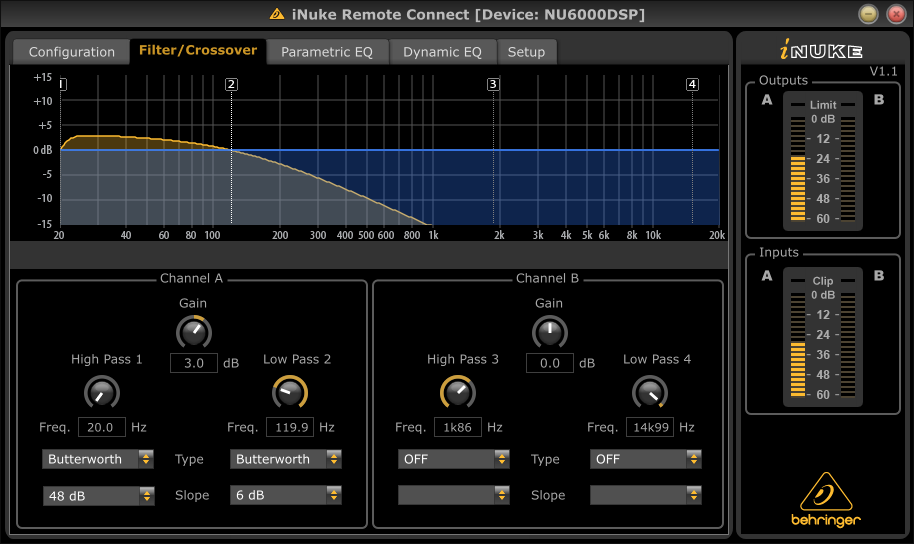The height and width of the screenshot is (544, 914).
Task: Open the High Pass 1 slope dropdown 48 dB
Action: (x=98, y=496)
